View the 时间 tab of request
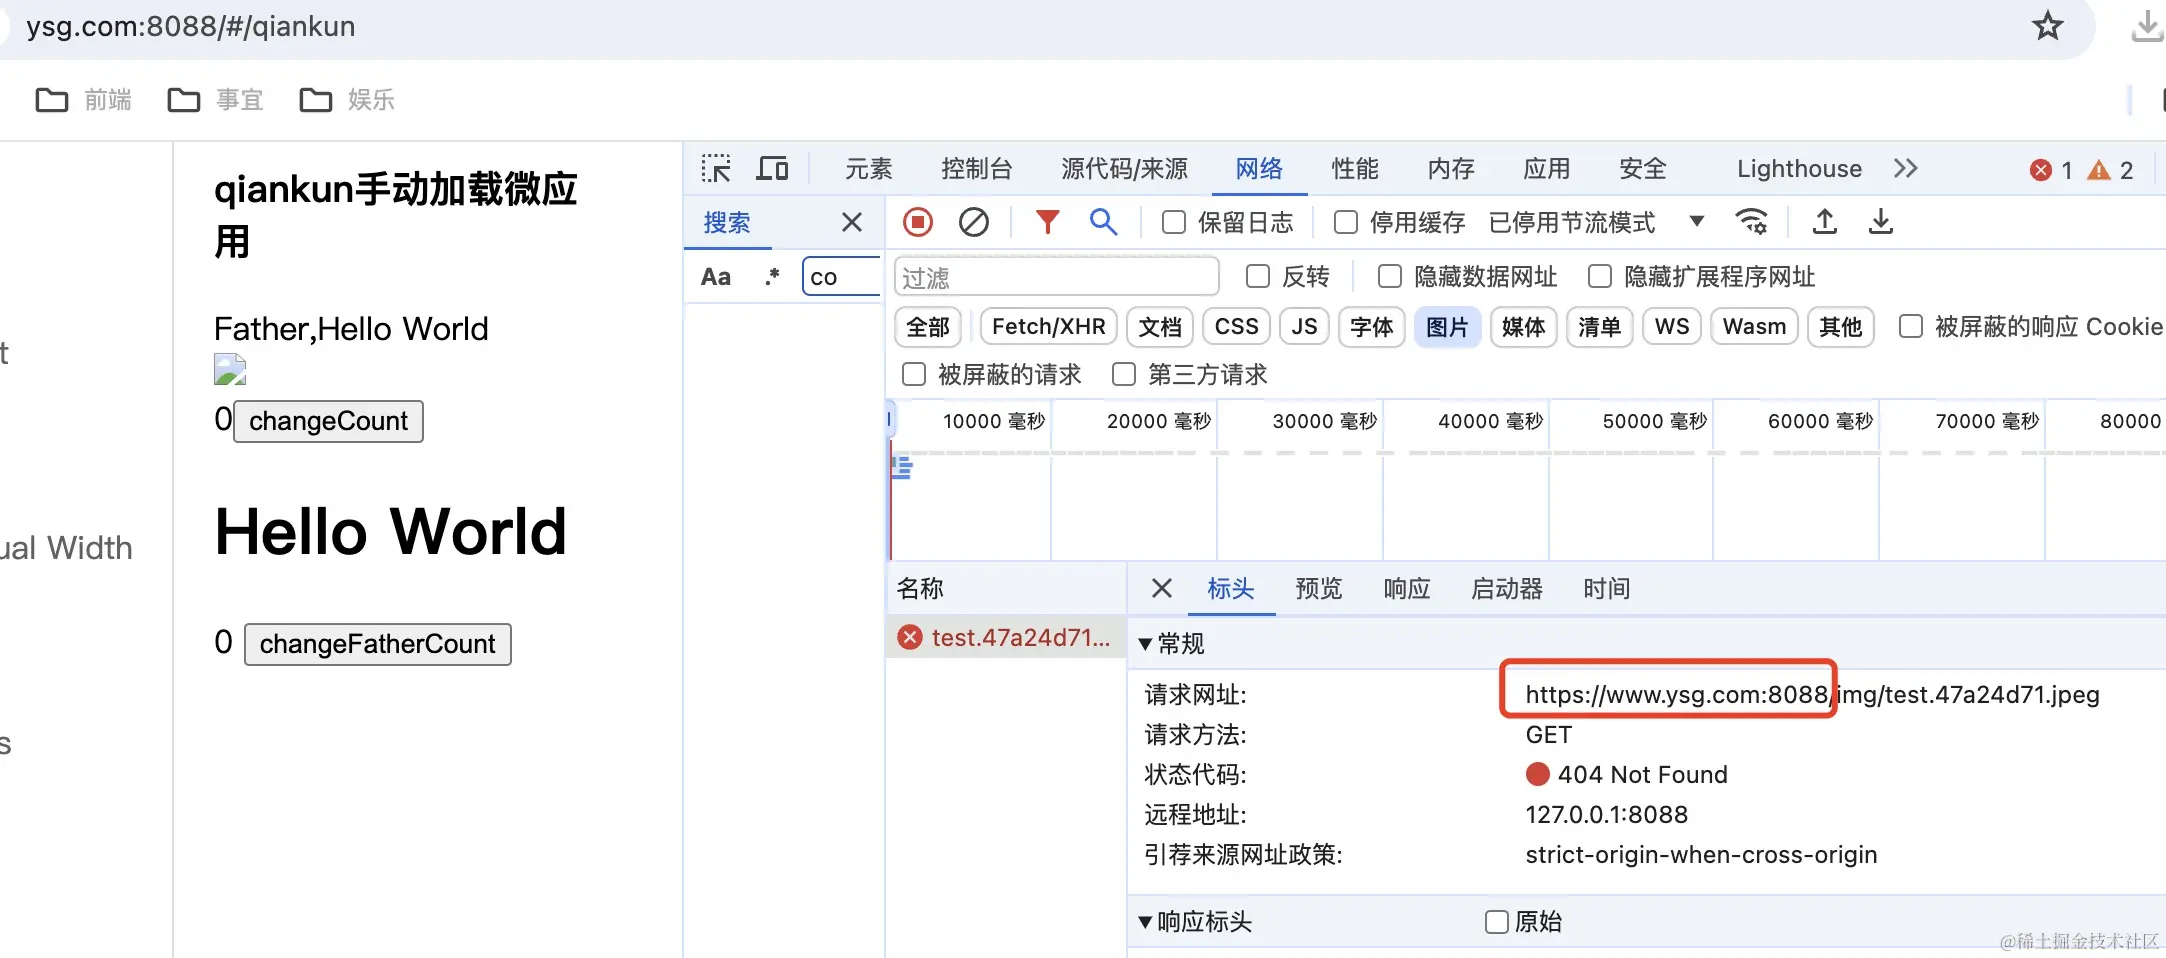Screen dimensions: 2166x958 coord(1607,588)
